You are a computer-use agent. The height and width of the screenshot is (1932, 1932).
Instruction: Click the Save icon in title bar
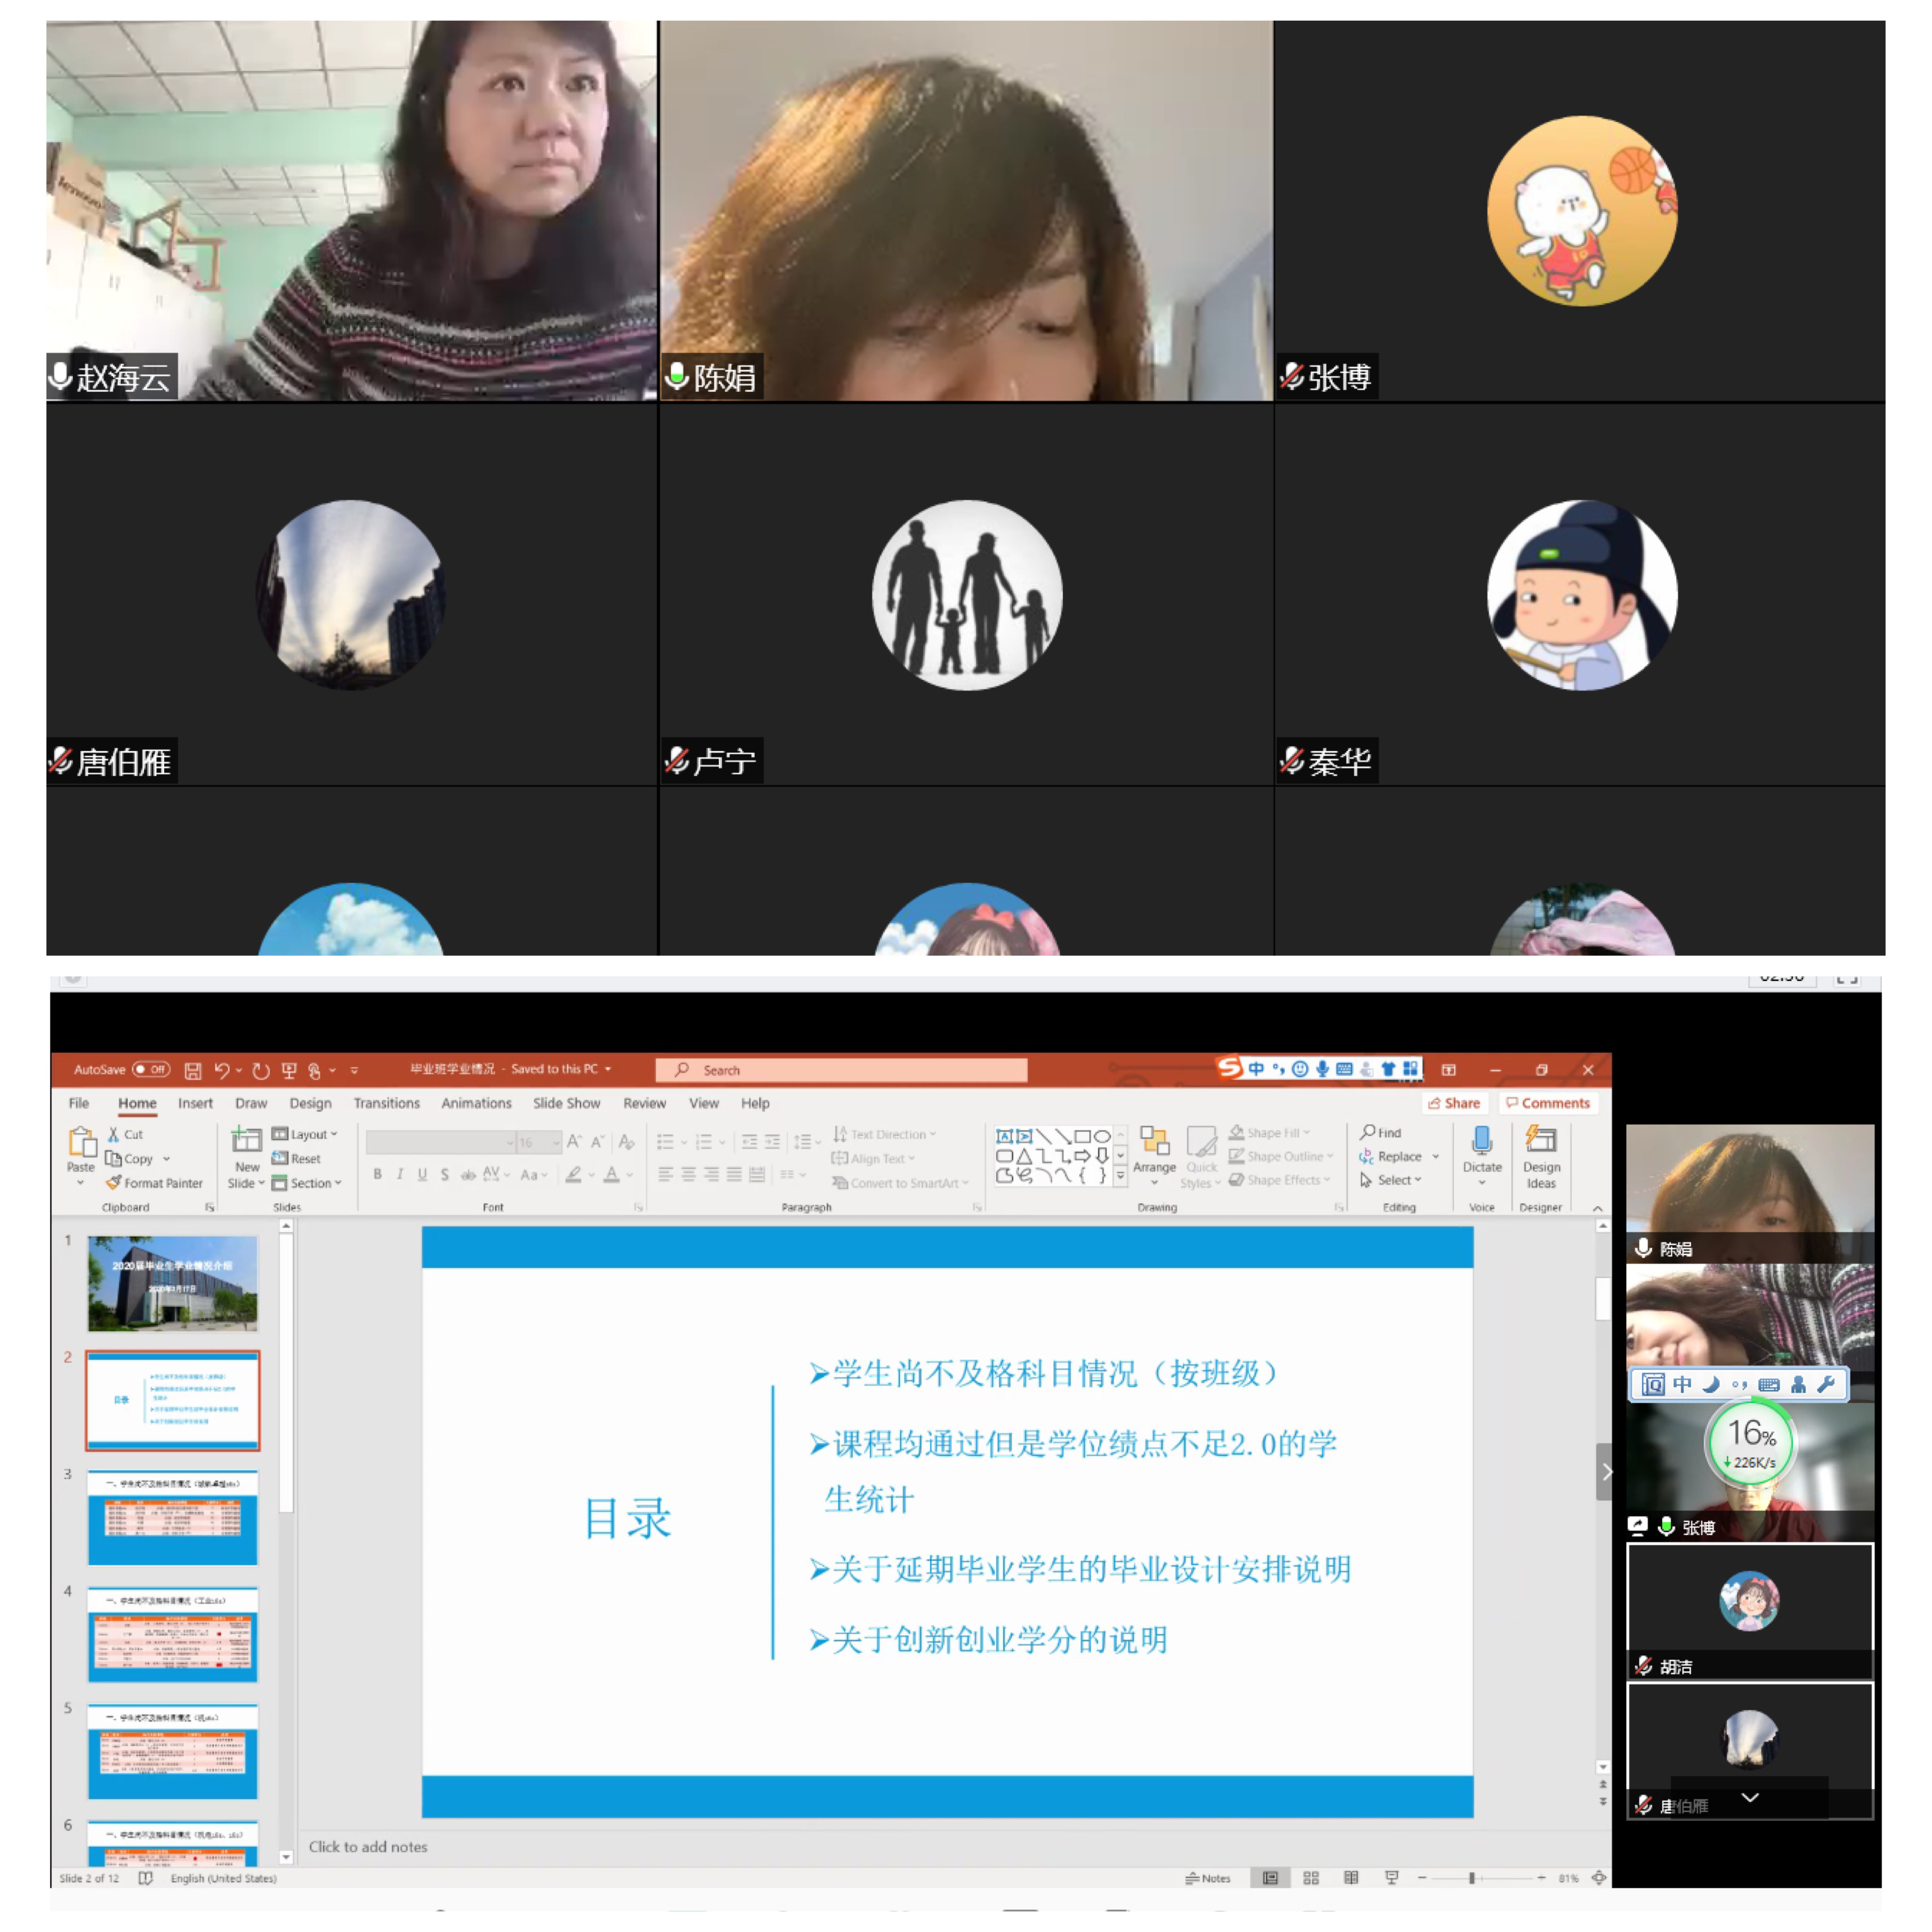[193, 1070]
